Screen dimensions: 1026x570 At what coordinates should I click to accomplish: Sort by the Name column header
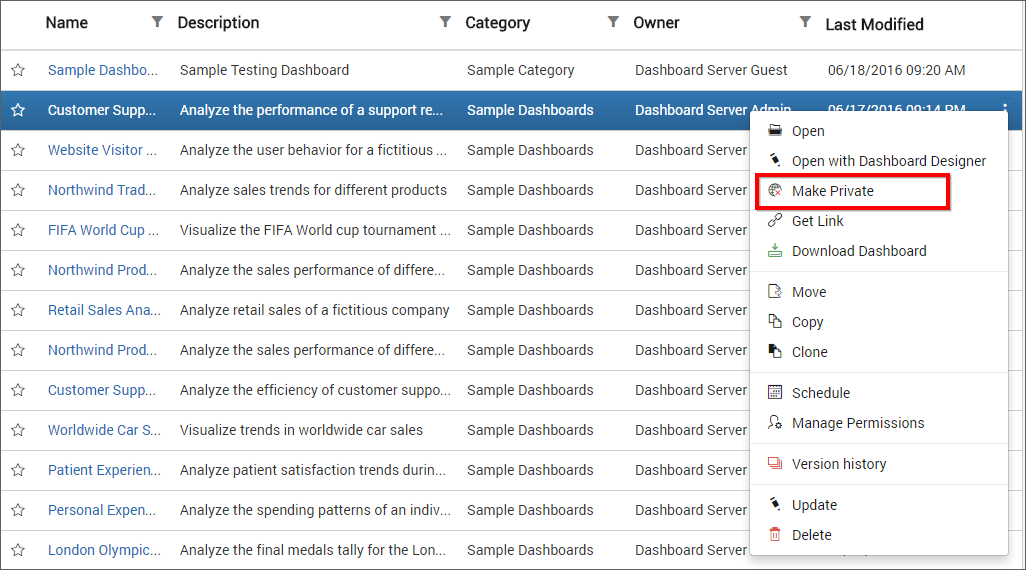tap(67, 22)
